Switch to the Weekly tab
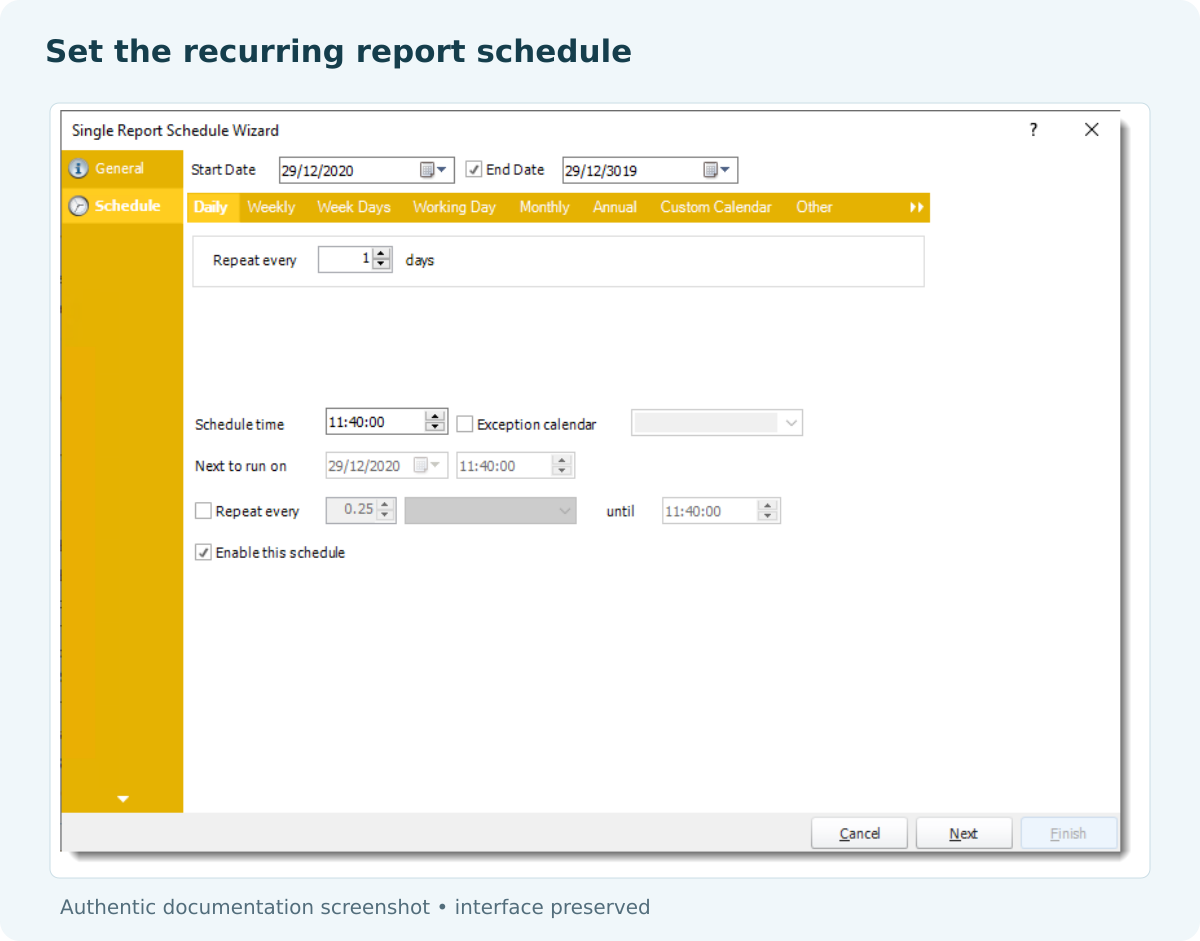This screenshot has width=1200, height=941. 271,207
